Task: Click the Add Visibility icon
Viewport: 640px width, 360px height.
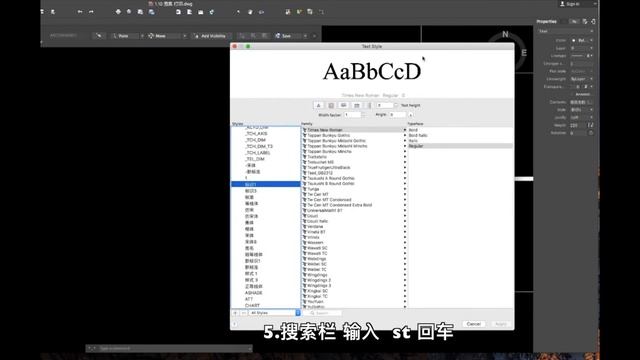Action: tap(196, 36)
